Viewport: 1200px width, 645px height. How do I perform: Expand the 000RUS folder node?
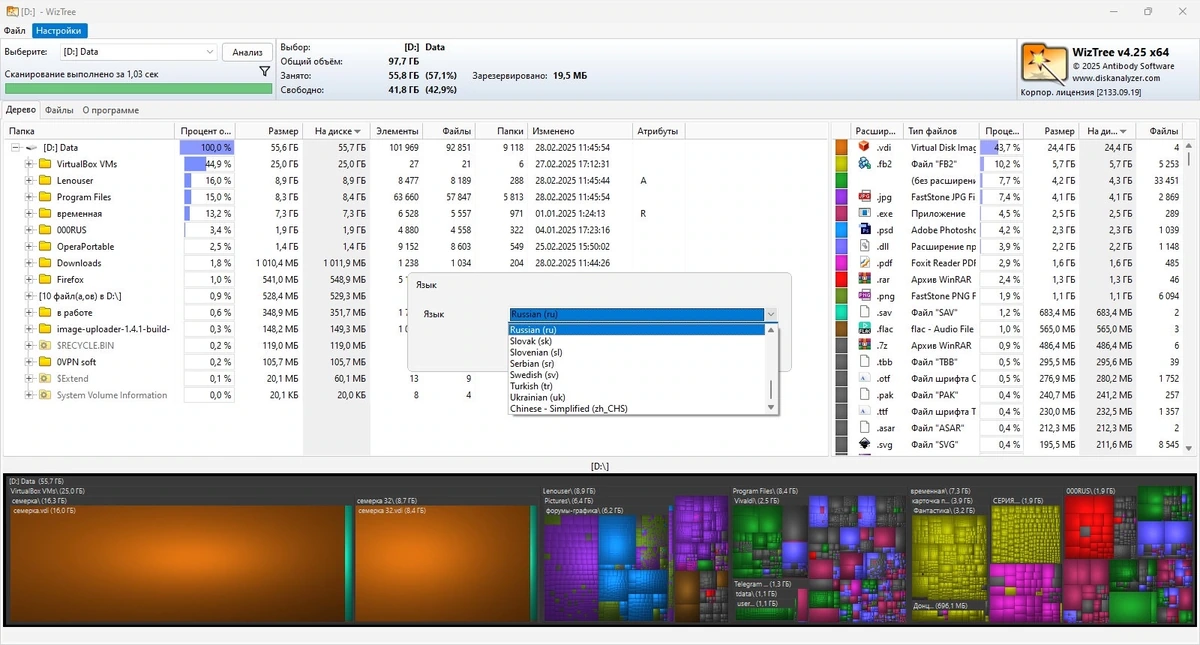29,230
